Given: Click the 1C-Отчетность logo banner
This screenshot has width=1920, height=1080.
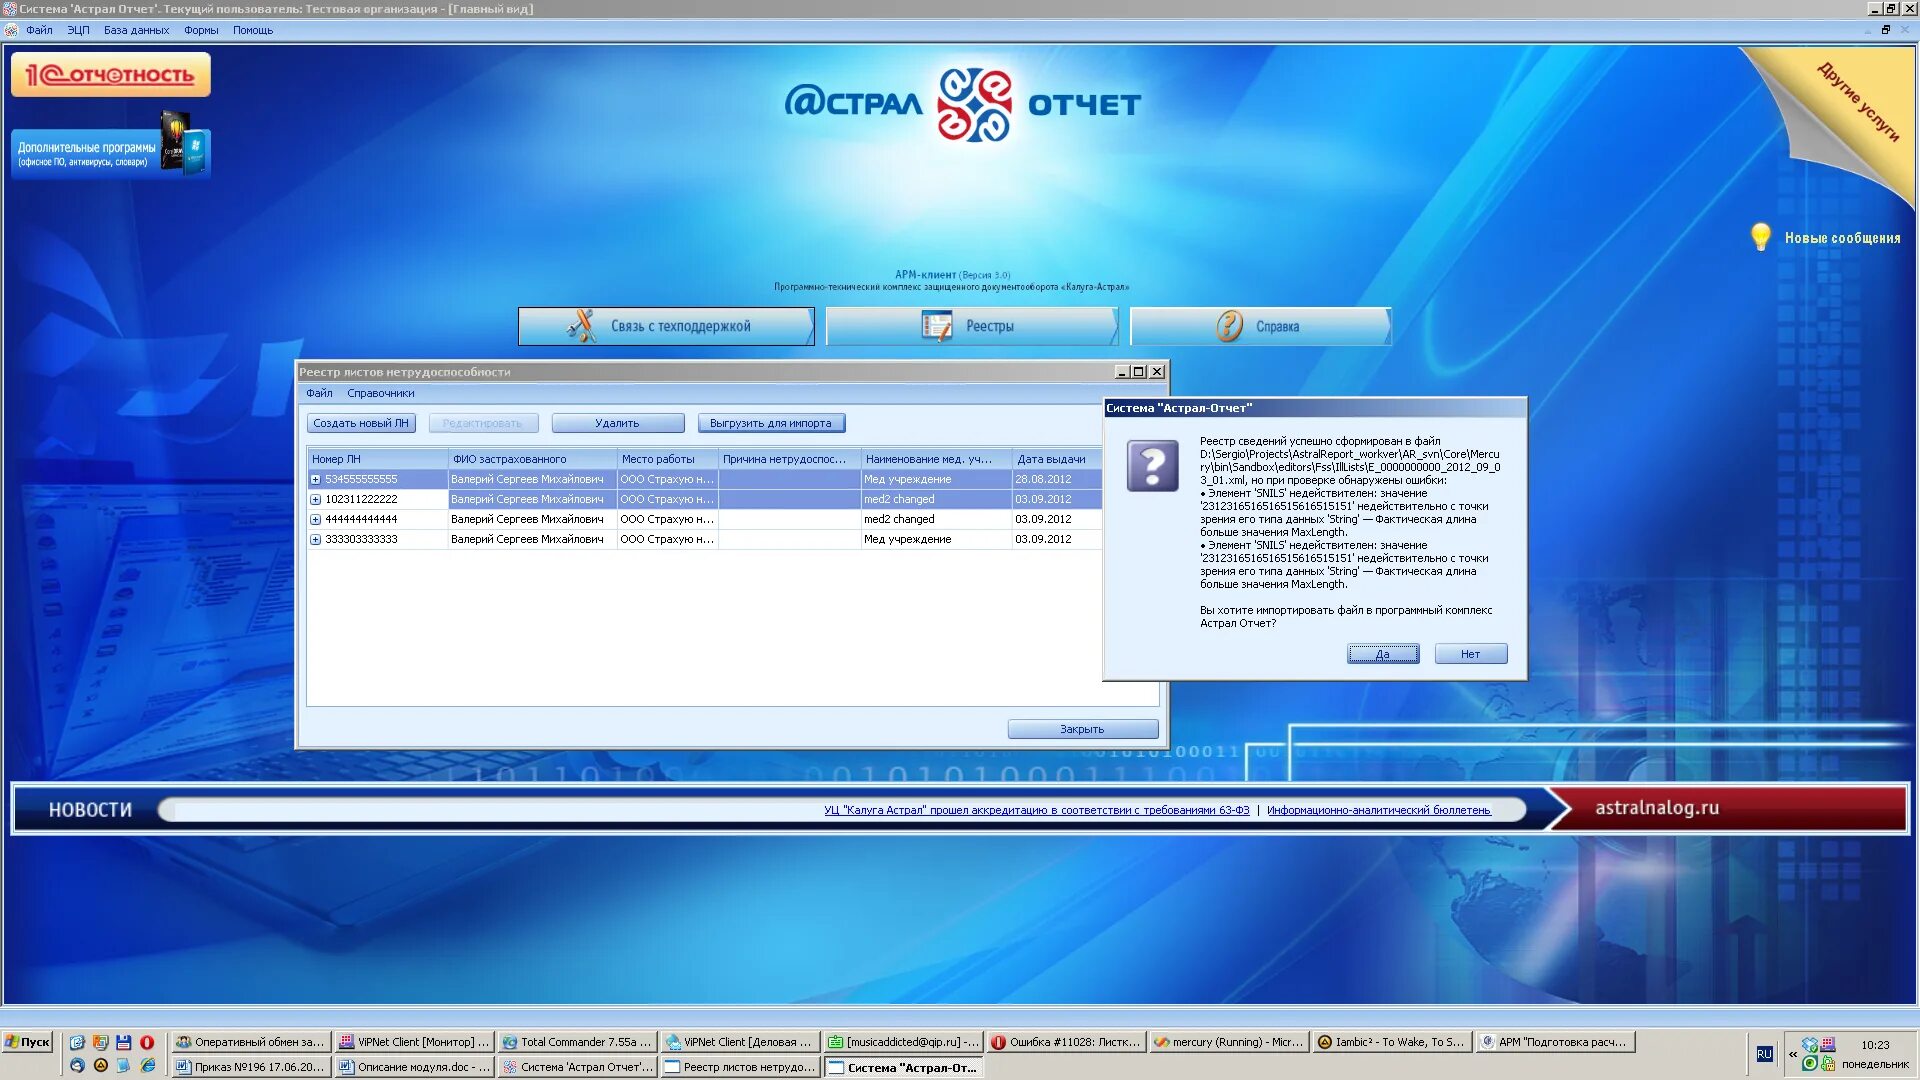Looking at the screenshot, I should pyautogui.click(x=110, y=75).
